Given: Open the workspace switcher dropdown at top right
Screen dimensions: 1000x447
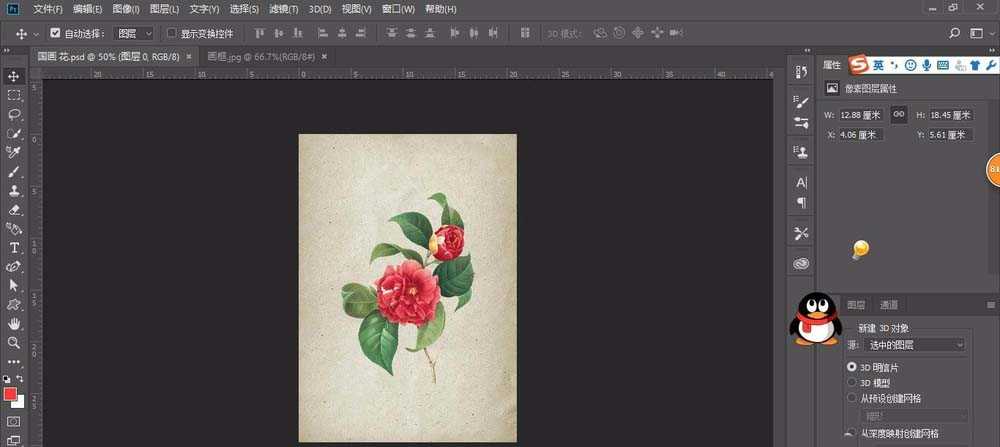Looking at the screenshot, I should coord(979,33).
